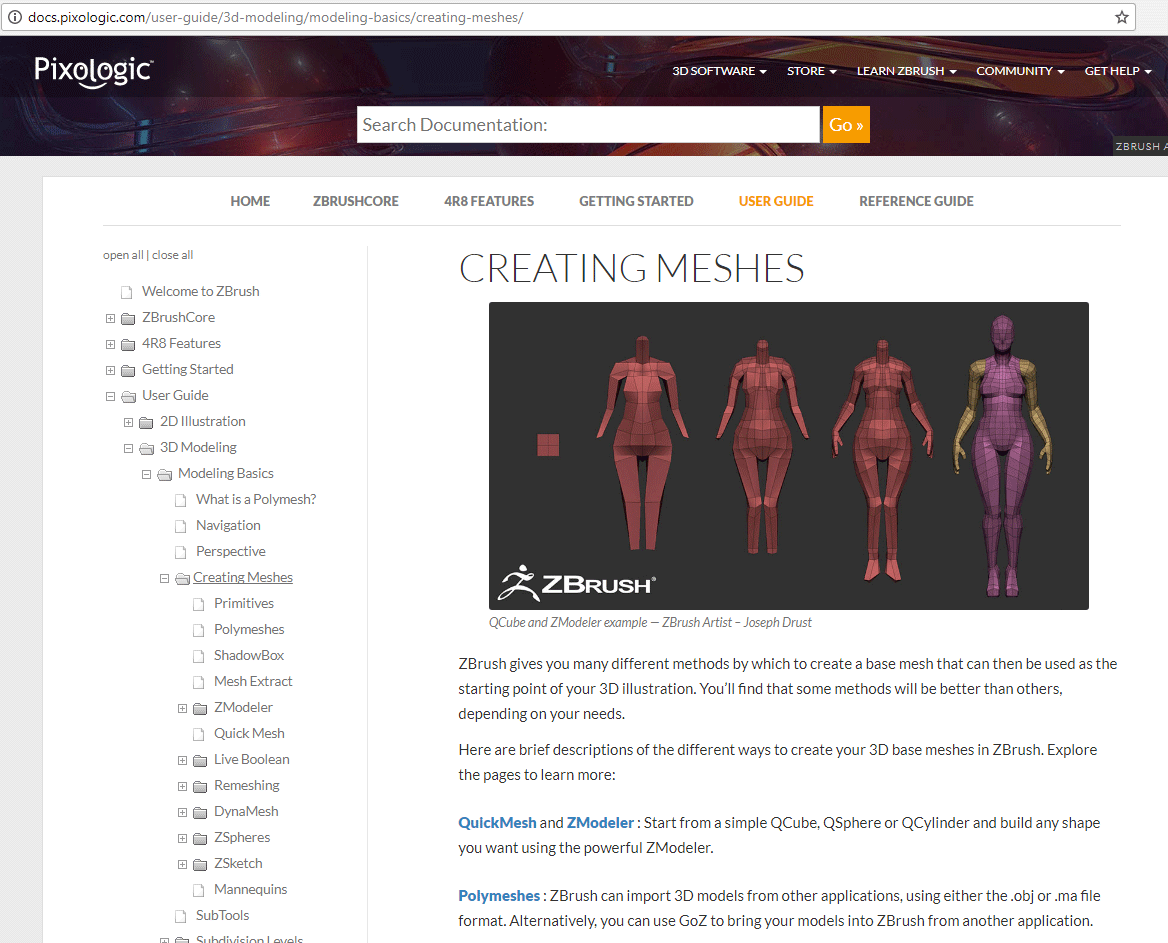Select the User Guide tab
The image size is (1168, 943).
(x=775, y=201)
